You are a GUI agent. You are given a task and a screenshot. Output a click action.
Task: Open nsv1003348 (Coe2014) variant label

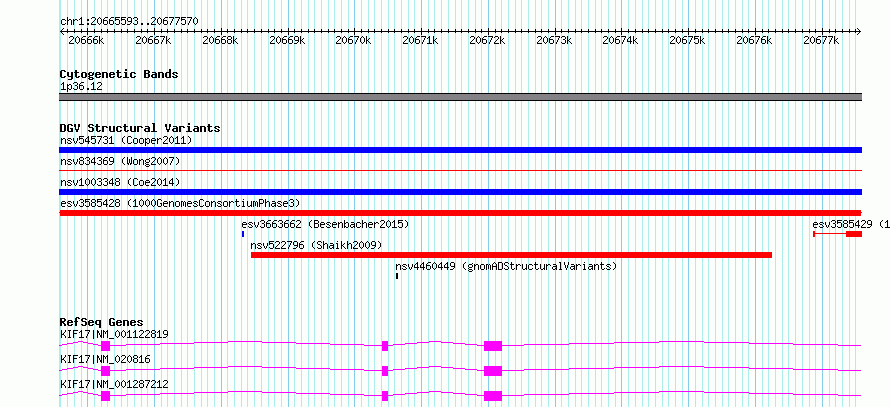tap(120, 182)
